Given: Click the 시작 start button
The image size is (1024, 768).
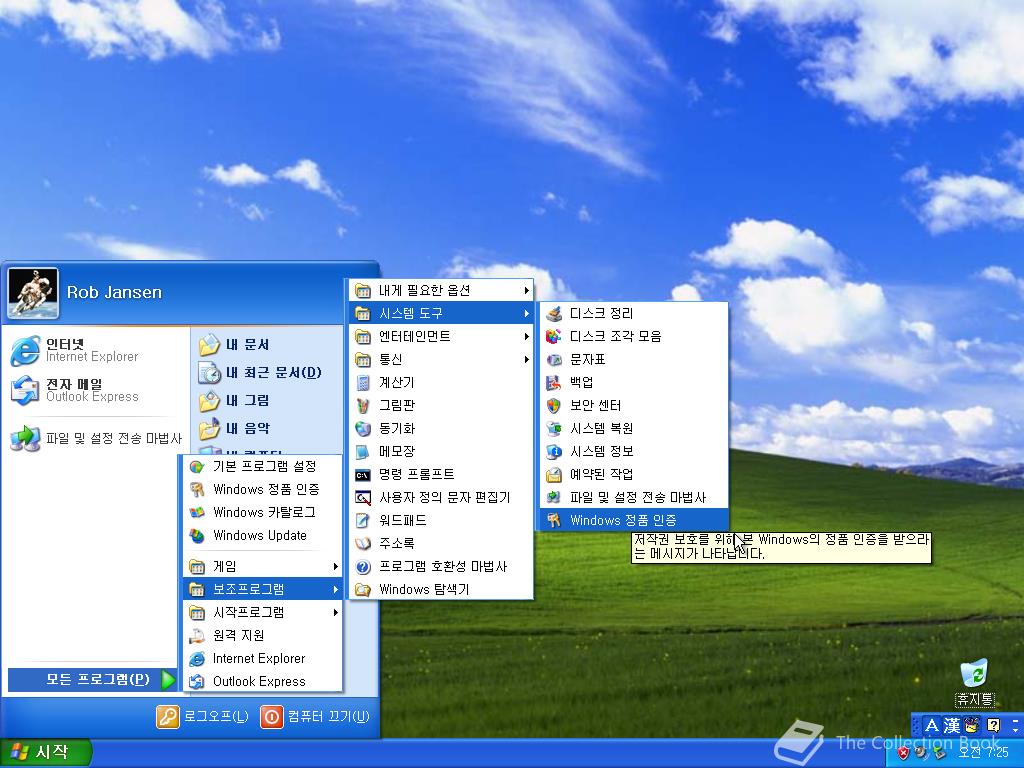Looking at the screenshot, I should 45,752.
